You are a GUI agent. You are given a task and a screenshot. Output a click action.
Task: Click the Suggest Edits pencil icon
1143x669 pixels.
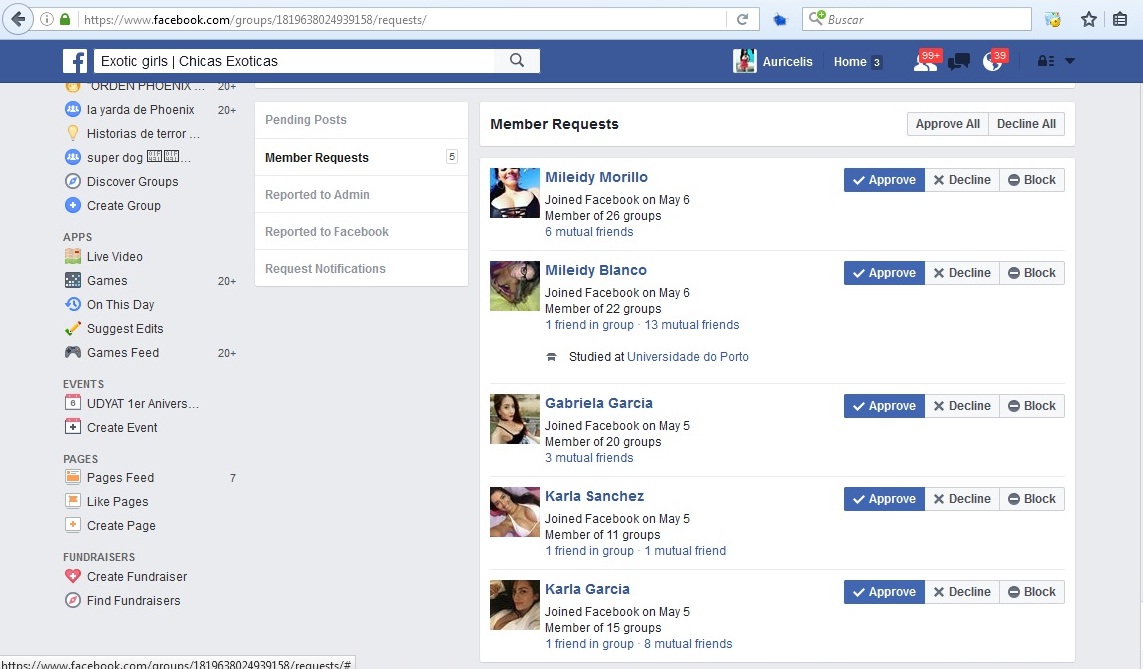point(73,329)
